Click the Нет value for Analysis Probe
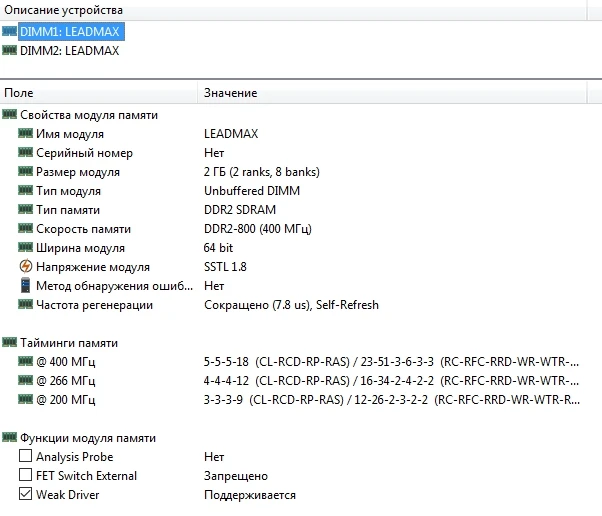 tap(214, 457)
